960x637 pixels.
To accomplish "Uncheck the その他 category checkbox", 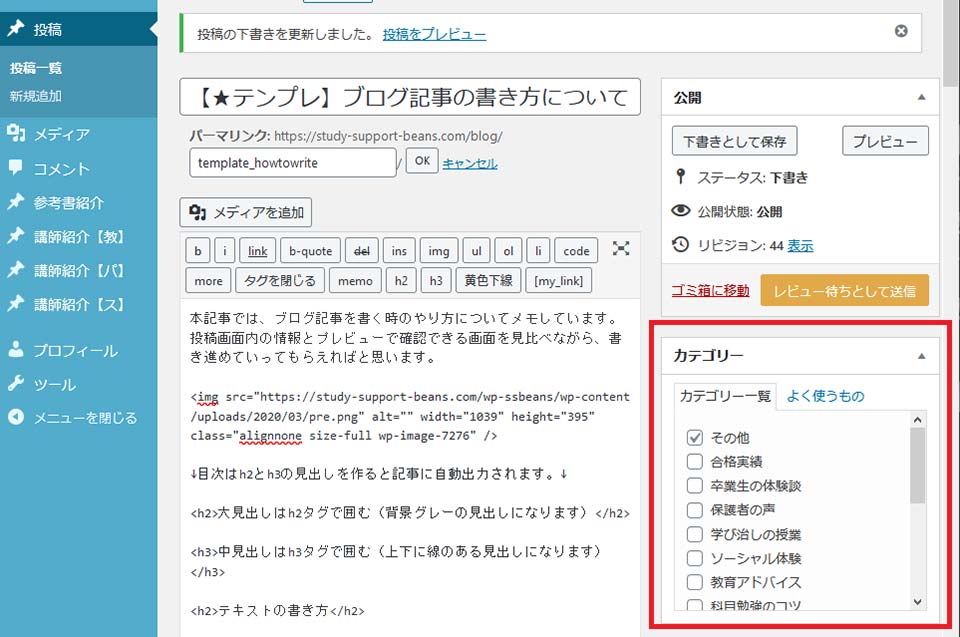I will click(x=695, y=438).
